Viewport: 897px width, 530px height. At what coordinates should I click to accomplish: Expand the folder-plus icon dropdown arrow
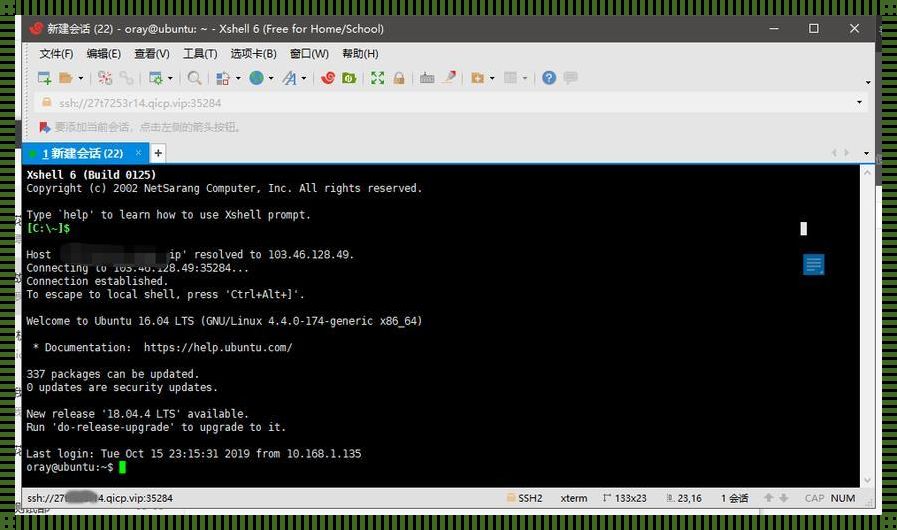point(492,78)
